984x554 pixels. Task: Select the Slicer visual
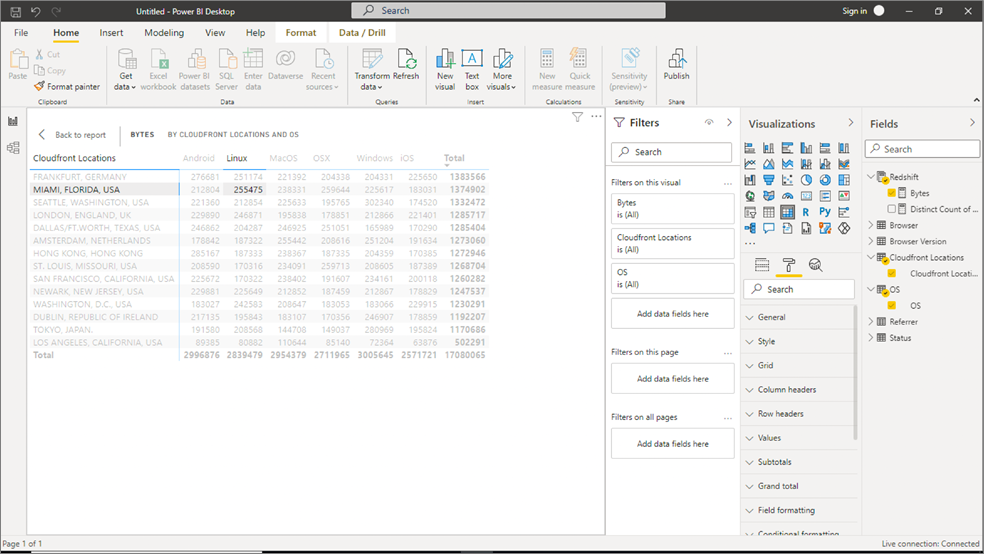point(750,212)
